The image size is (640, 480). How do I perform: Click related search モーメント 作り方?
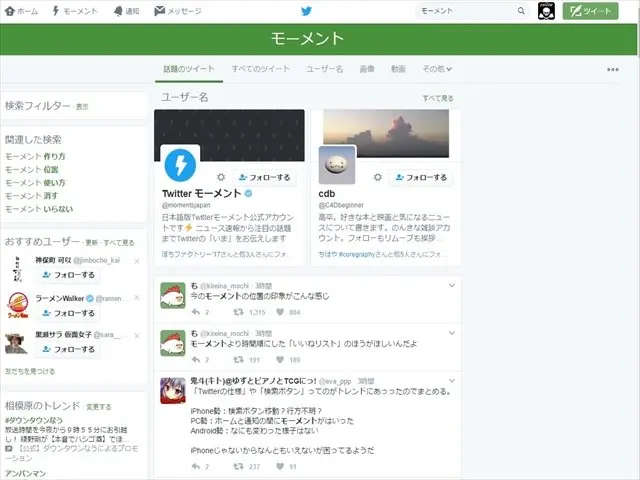[x=35, y=156]
